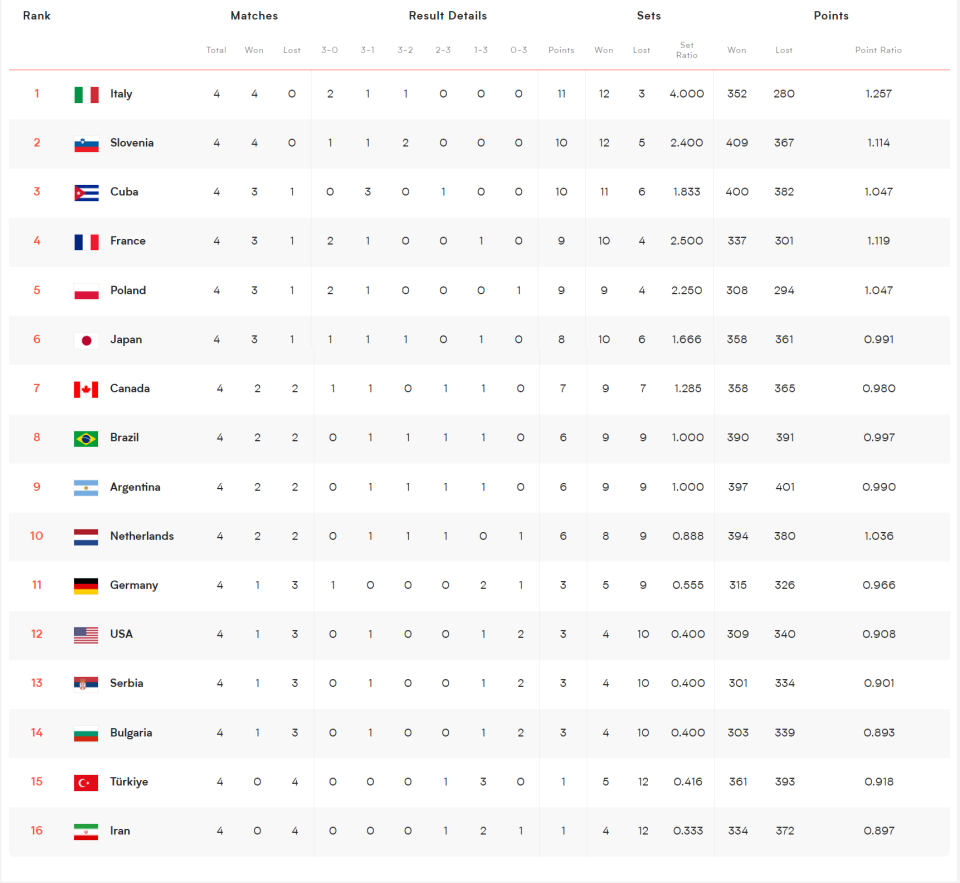Click the Germany flag icon
Image resolution: width=960 pixels, height=883 pixels.
coord(86,586)
